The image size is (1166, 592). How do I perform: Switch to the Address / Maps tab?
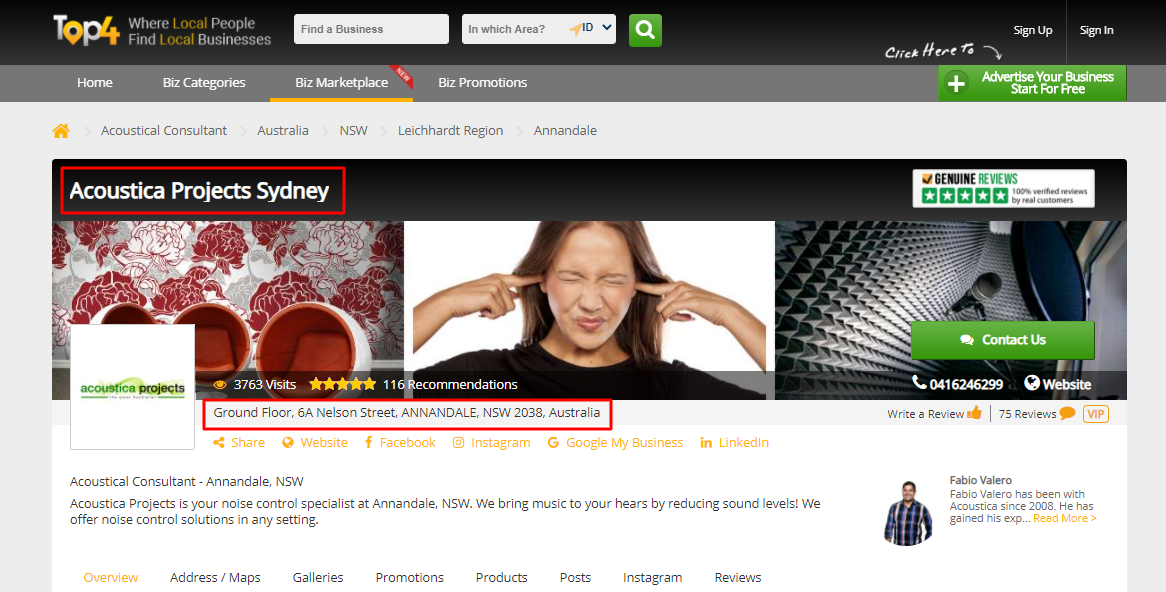[x=215, y=577]
